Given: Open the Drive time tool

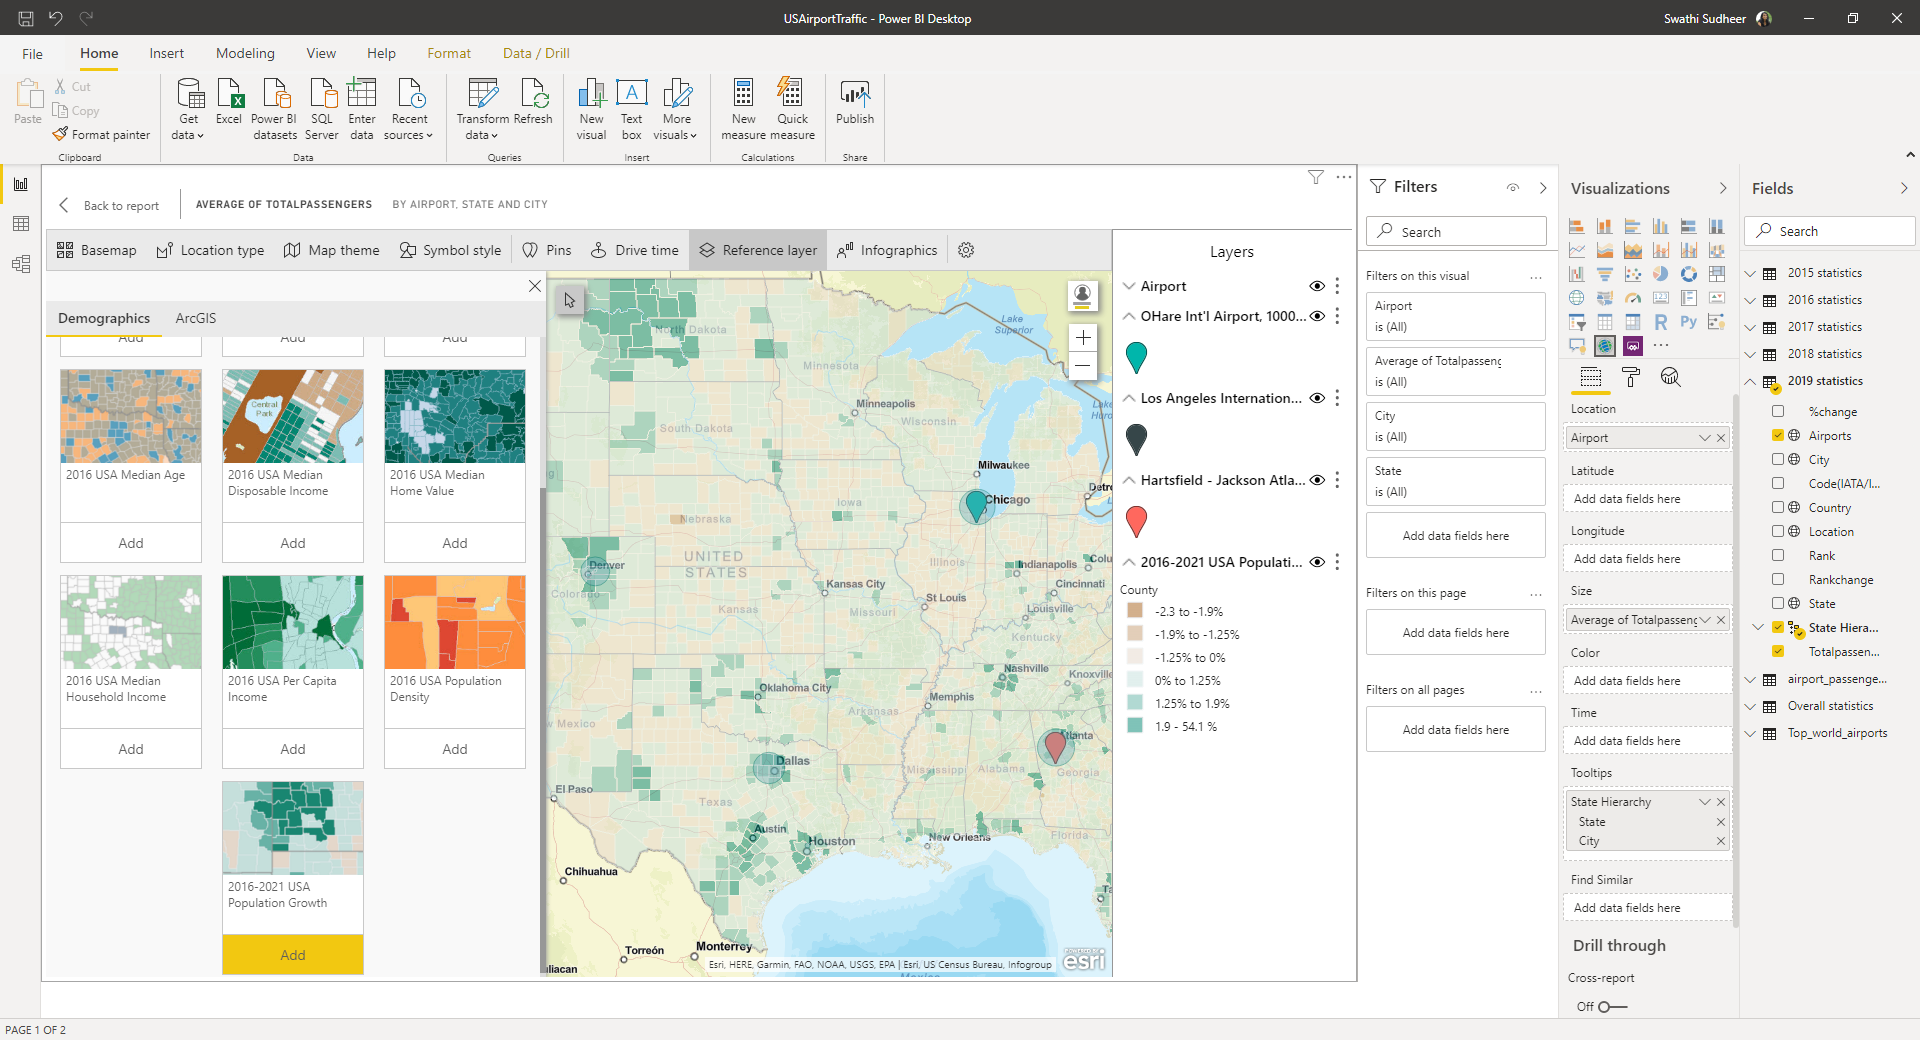Looking at the screenshot, I should 634,250.
